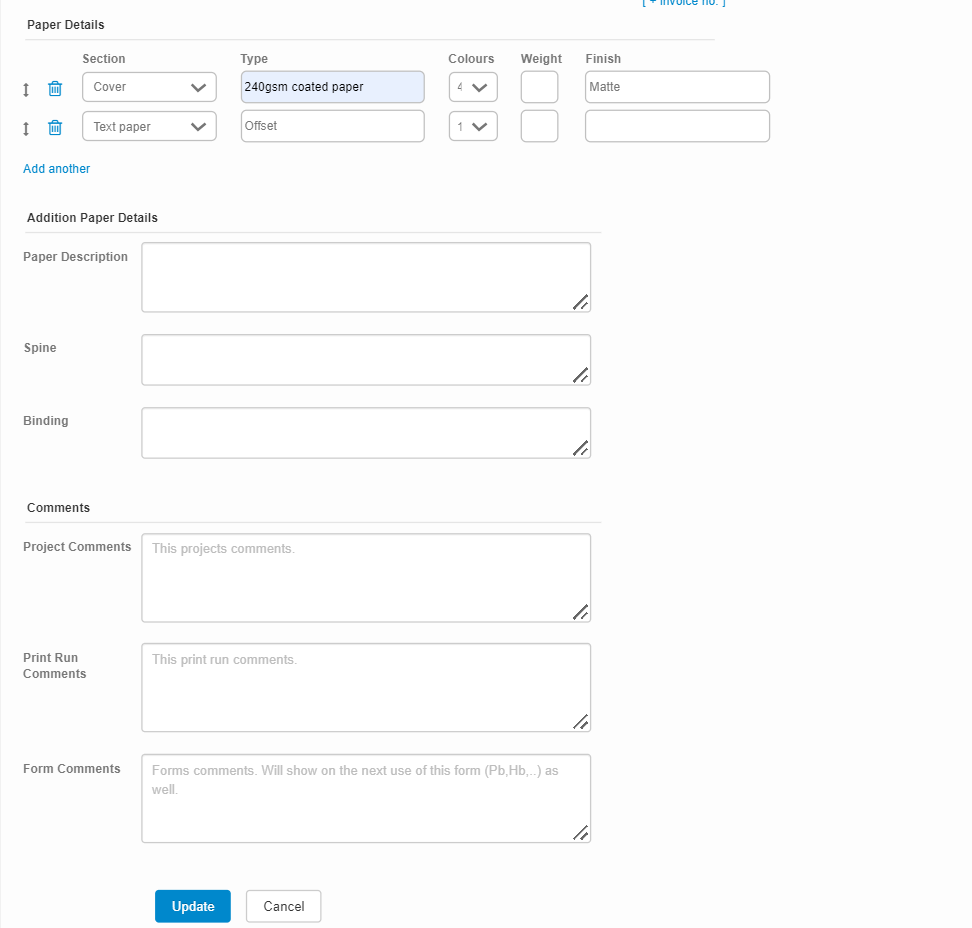This screenshot has width=972, height=928.
Task: Click the Spine label
Action: (40, 348)
